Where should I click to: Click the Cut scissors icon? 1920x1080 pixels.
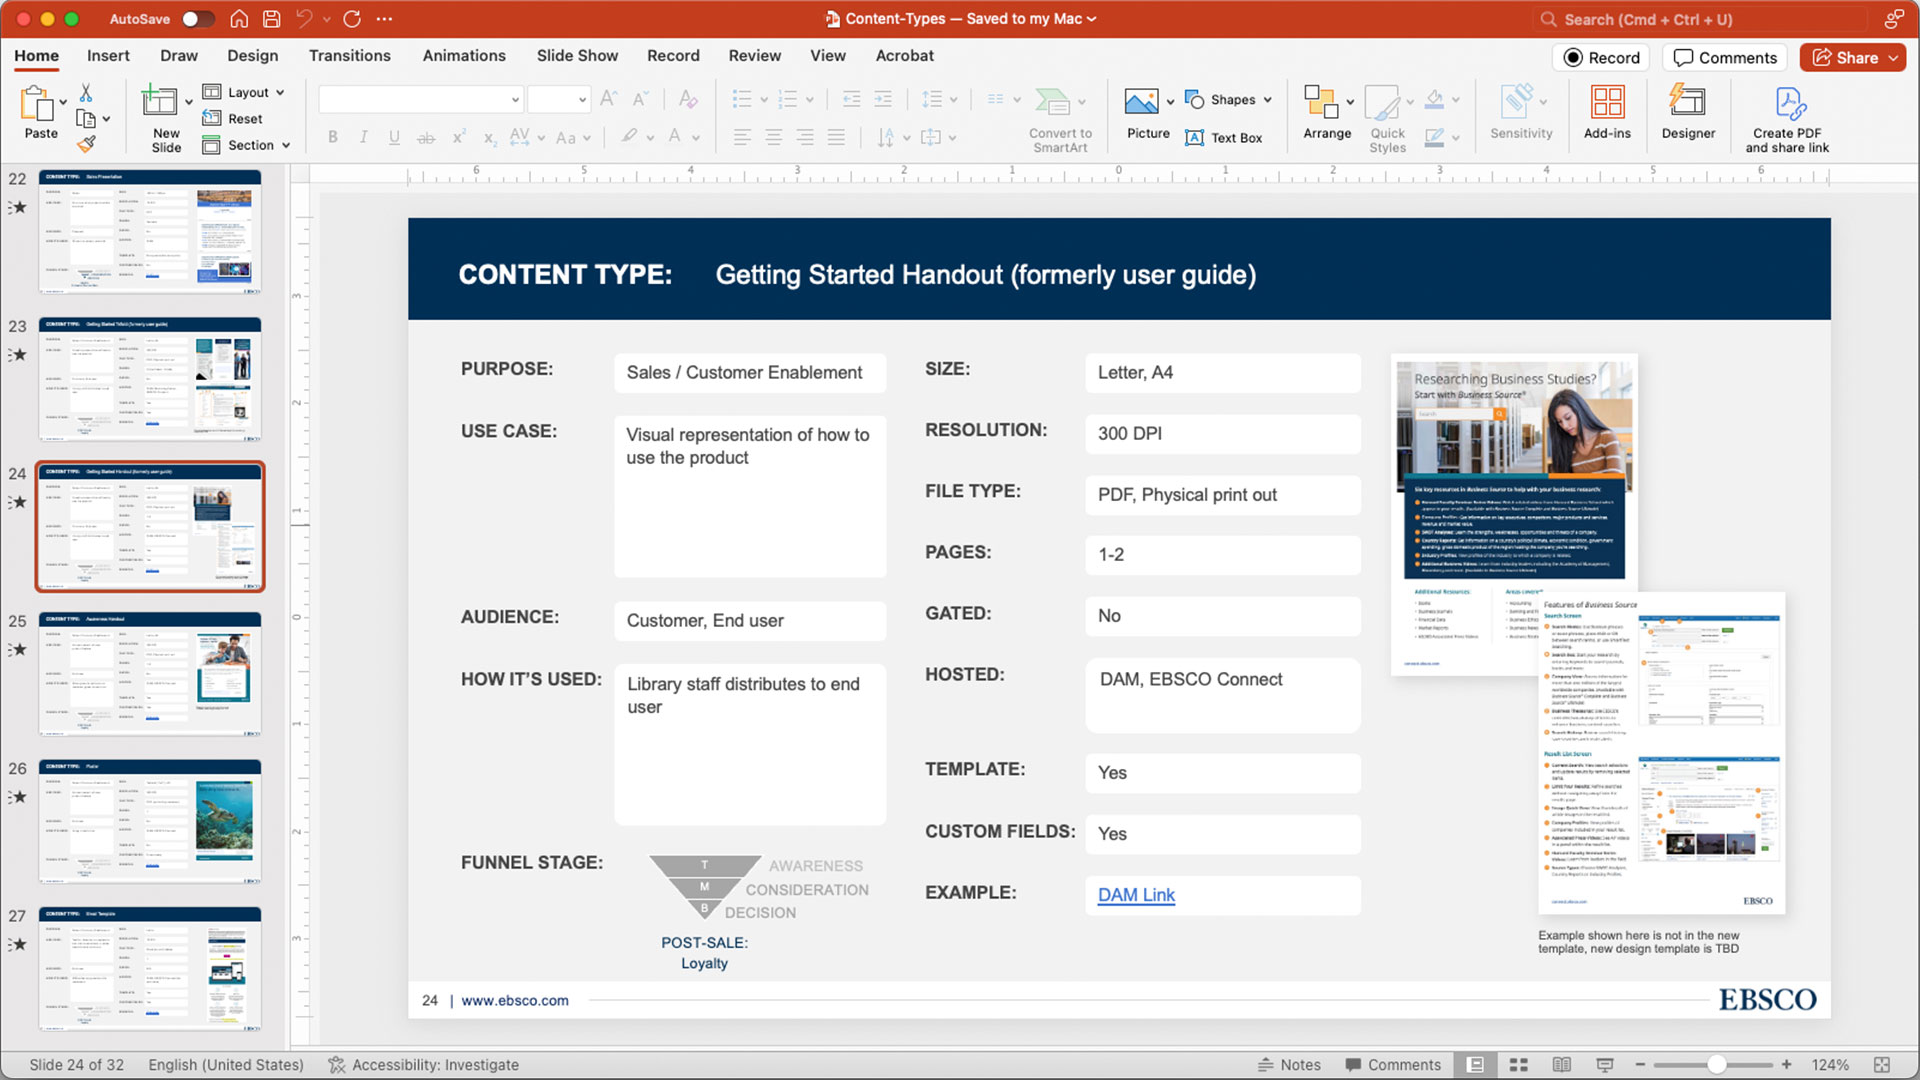(x=86, y=93)
